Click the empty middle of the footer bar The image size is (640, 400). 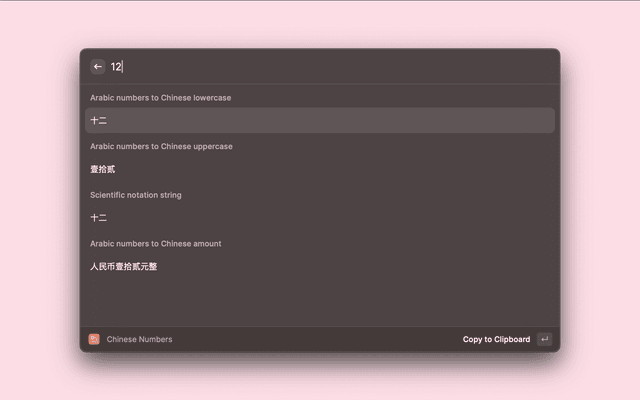320,339
